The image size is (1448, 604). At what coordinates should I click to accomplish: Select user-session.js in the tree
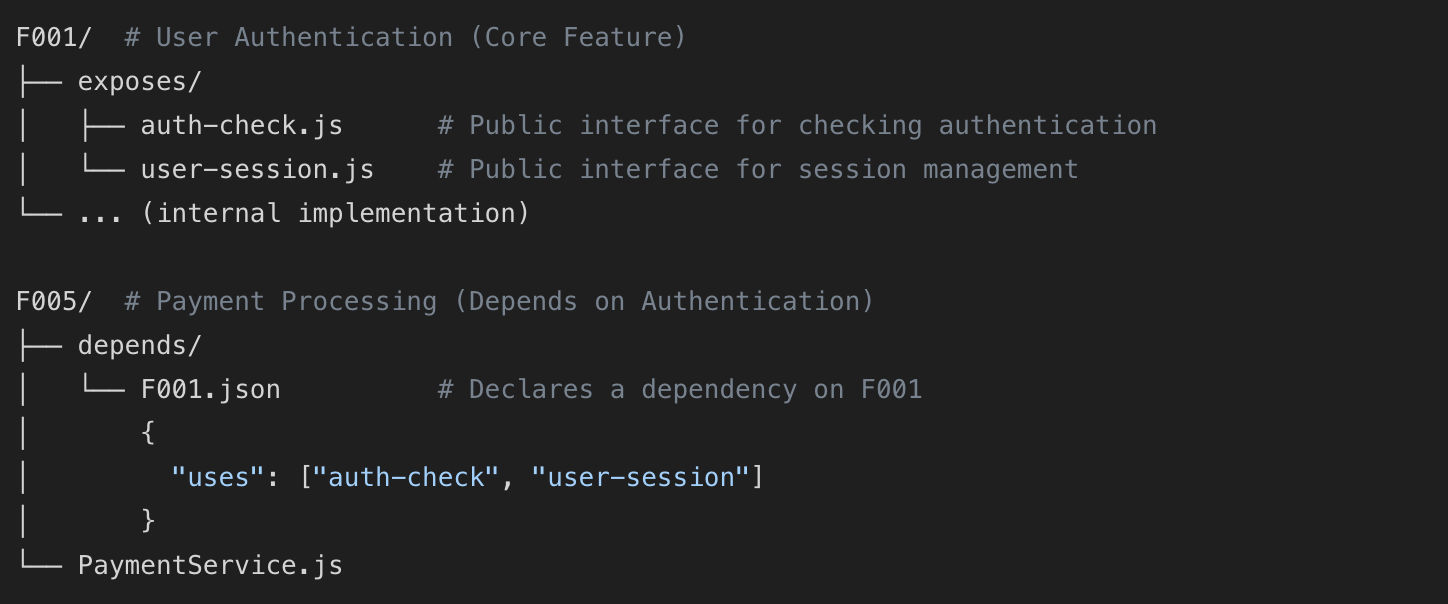pos(257,169)
